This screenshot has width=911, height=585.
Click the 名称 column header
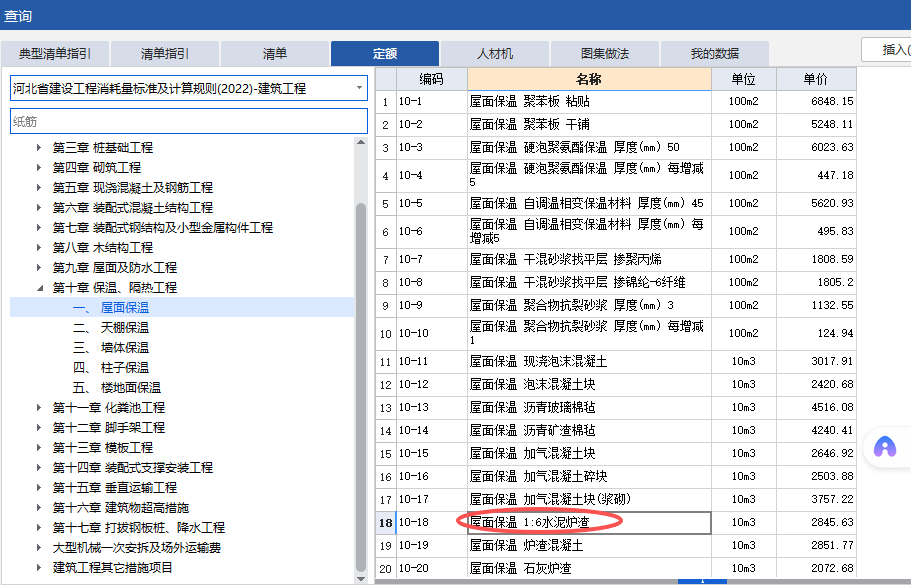tap(589, 79)
